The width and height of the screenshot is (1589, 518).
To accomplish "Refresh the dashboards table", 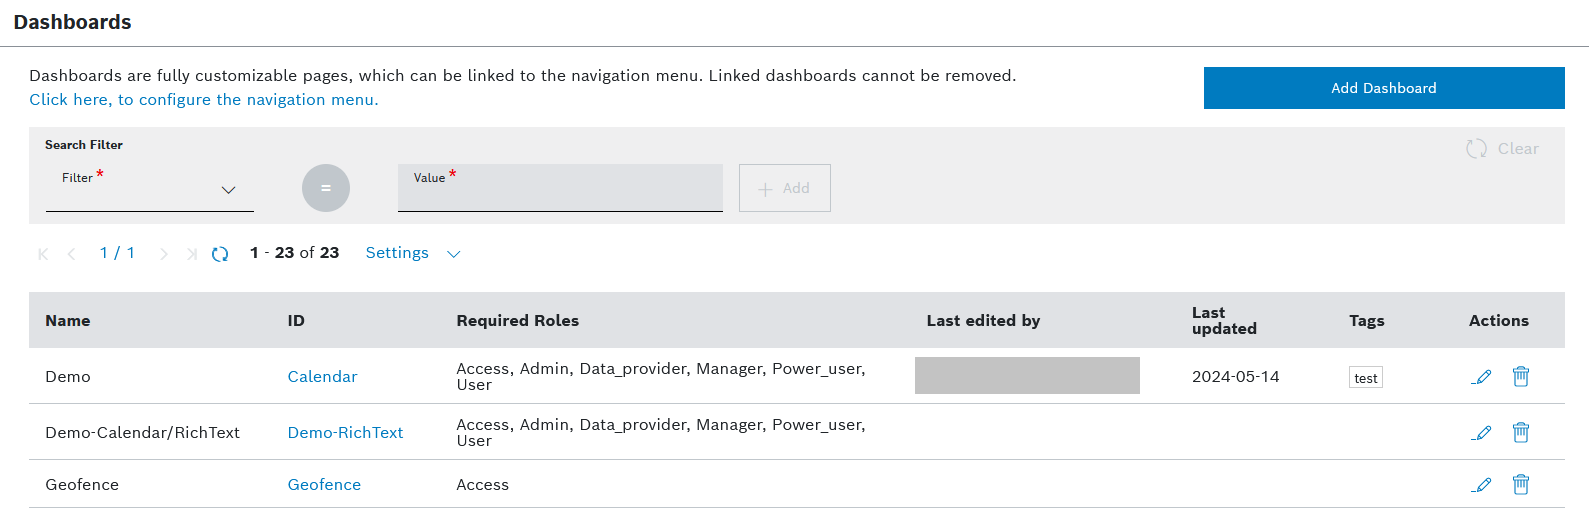I will [x=220, y=254].
